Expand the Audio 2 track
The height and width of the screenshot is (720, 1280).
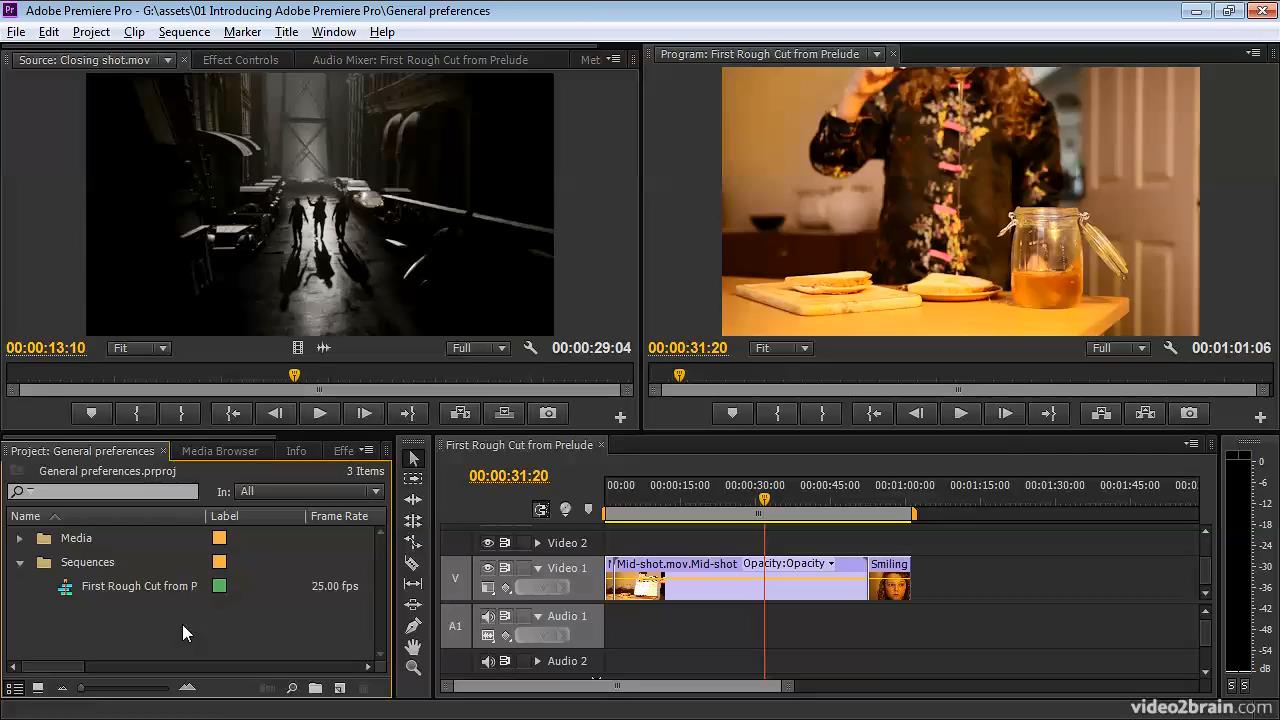tap(537, 661)
